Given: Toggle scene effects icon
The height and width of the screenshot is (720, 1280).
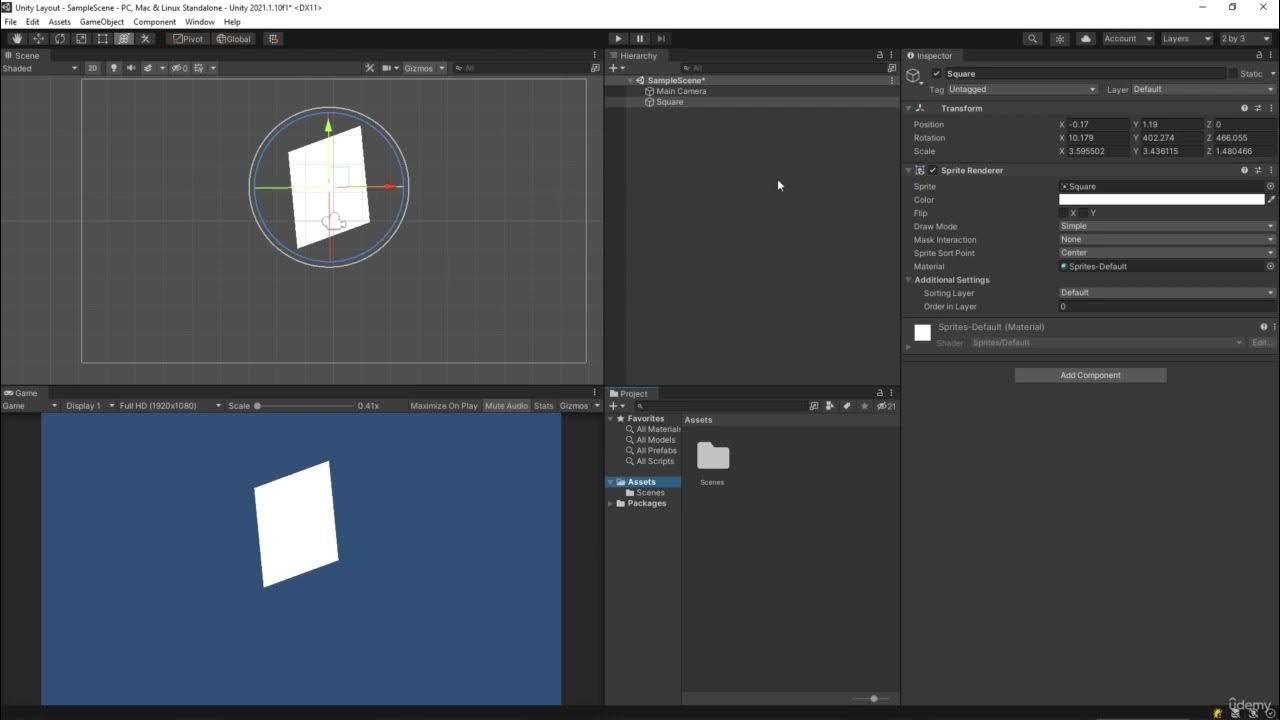Looking at the screenshot, I should pos(149,68).
